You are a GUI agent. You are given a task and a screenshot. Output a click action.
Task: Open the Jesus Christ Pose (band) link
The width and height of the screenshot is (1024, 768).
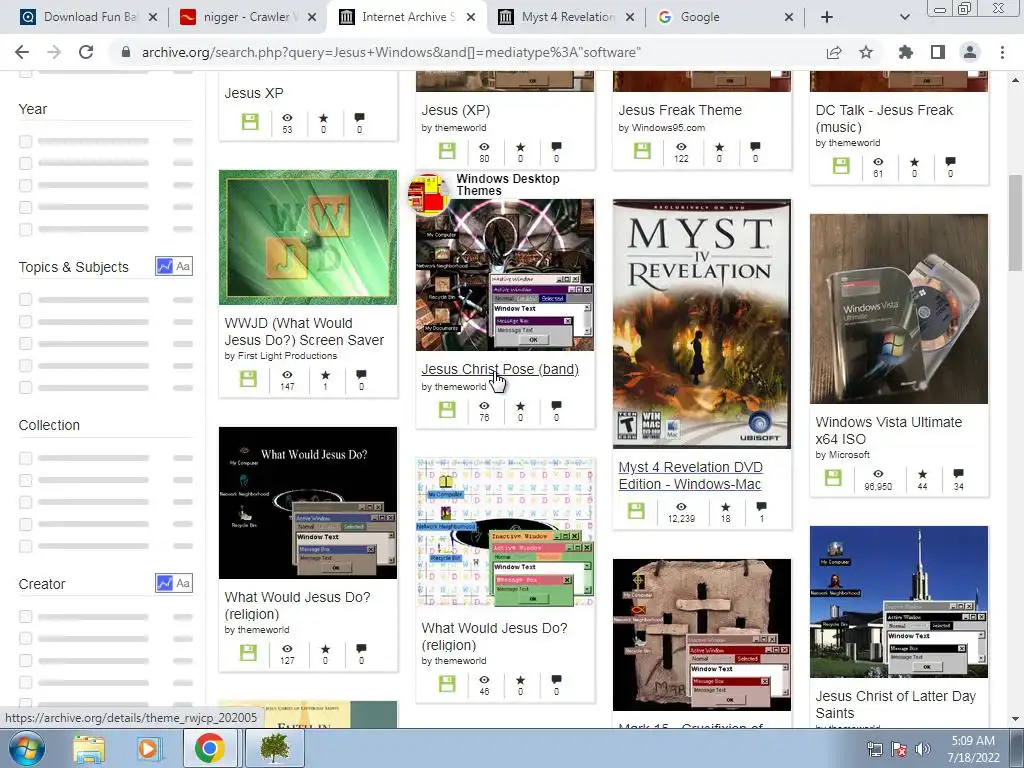[500, 369]
